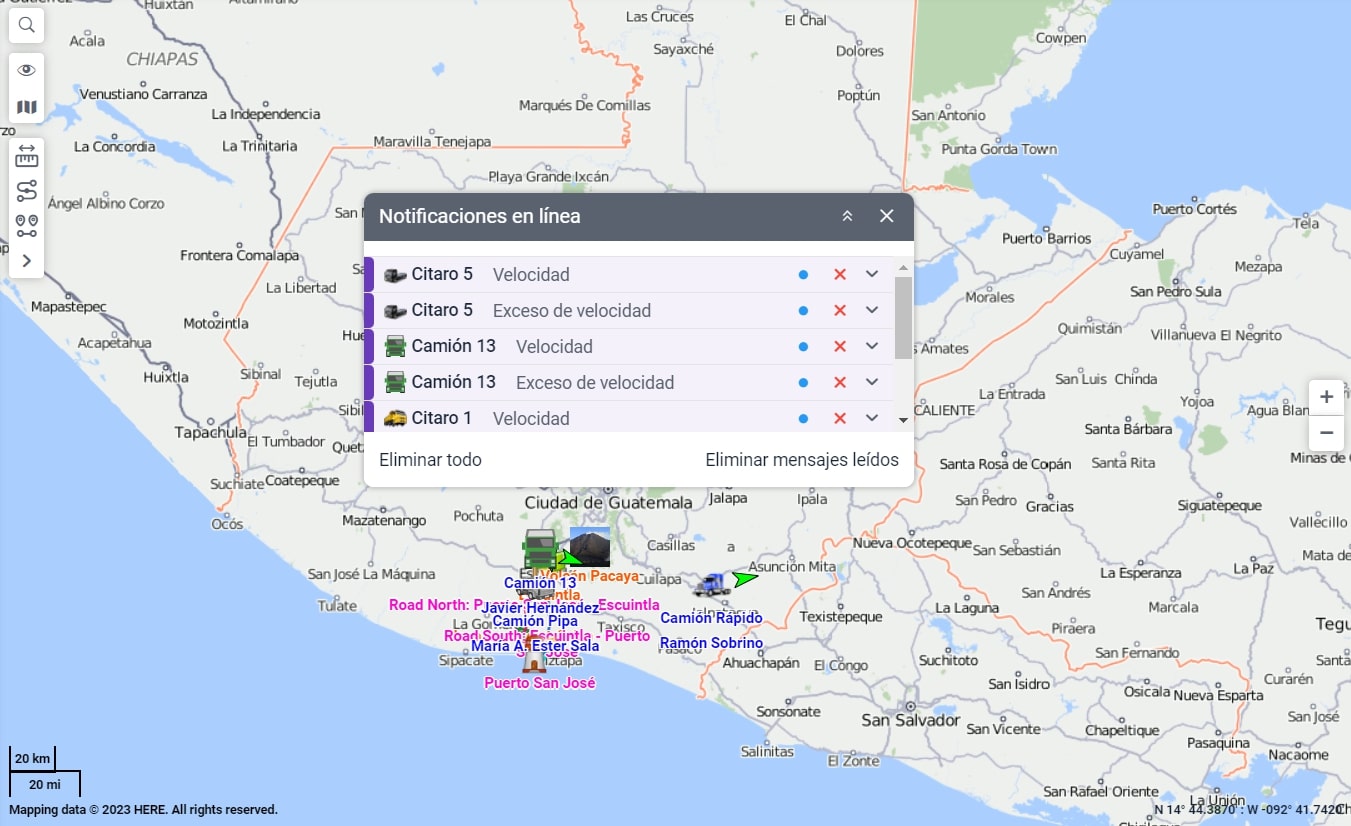Click Eliminar todo to delete all notifications
This screenshot has width=1351, height=826.
tap(430, 459)
